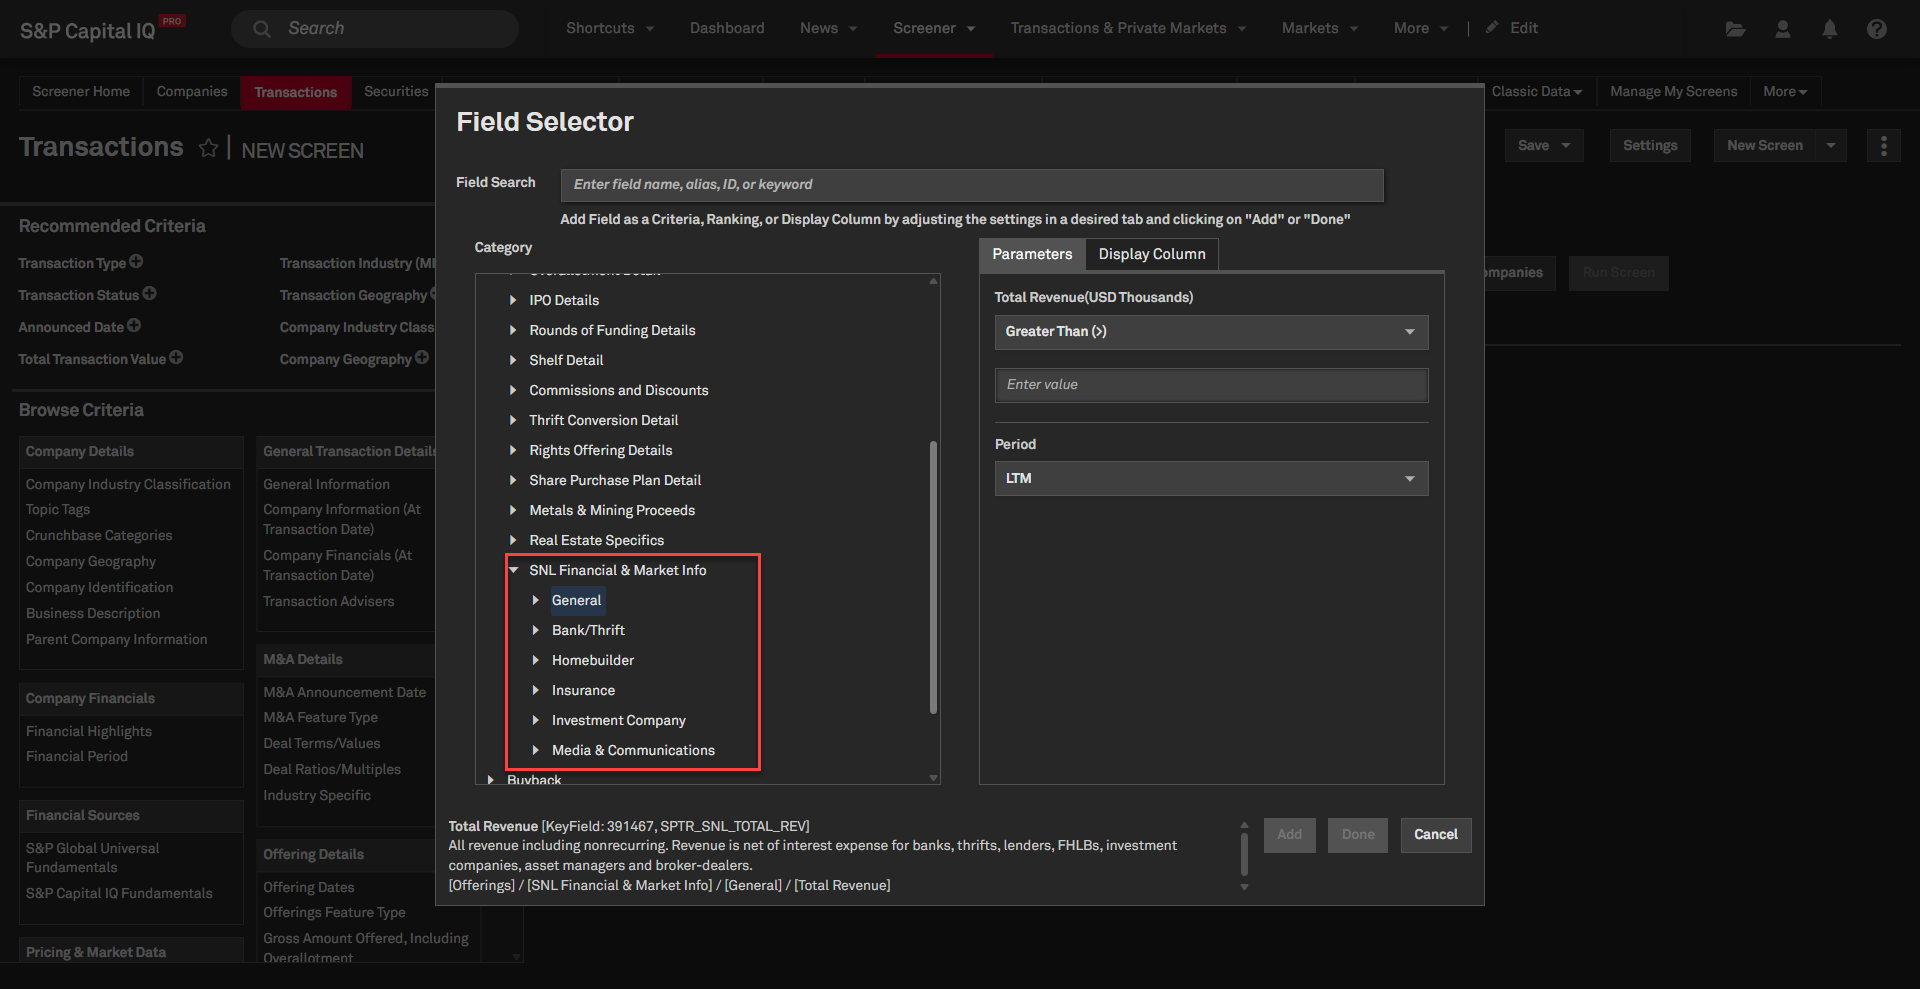Image resolution: width=1920 pixels, height=989 pixels.
Task: Add Transaction Status criteria plus icon
Action: tap(149, 293)
